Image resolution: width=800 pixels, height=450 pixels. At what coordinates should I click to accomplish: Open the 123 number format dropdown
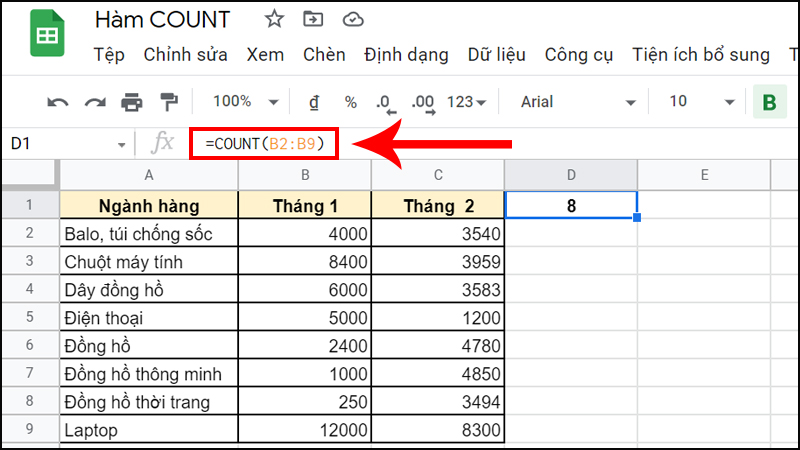tap(467, 102)
